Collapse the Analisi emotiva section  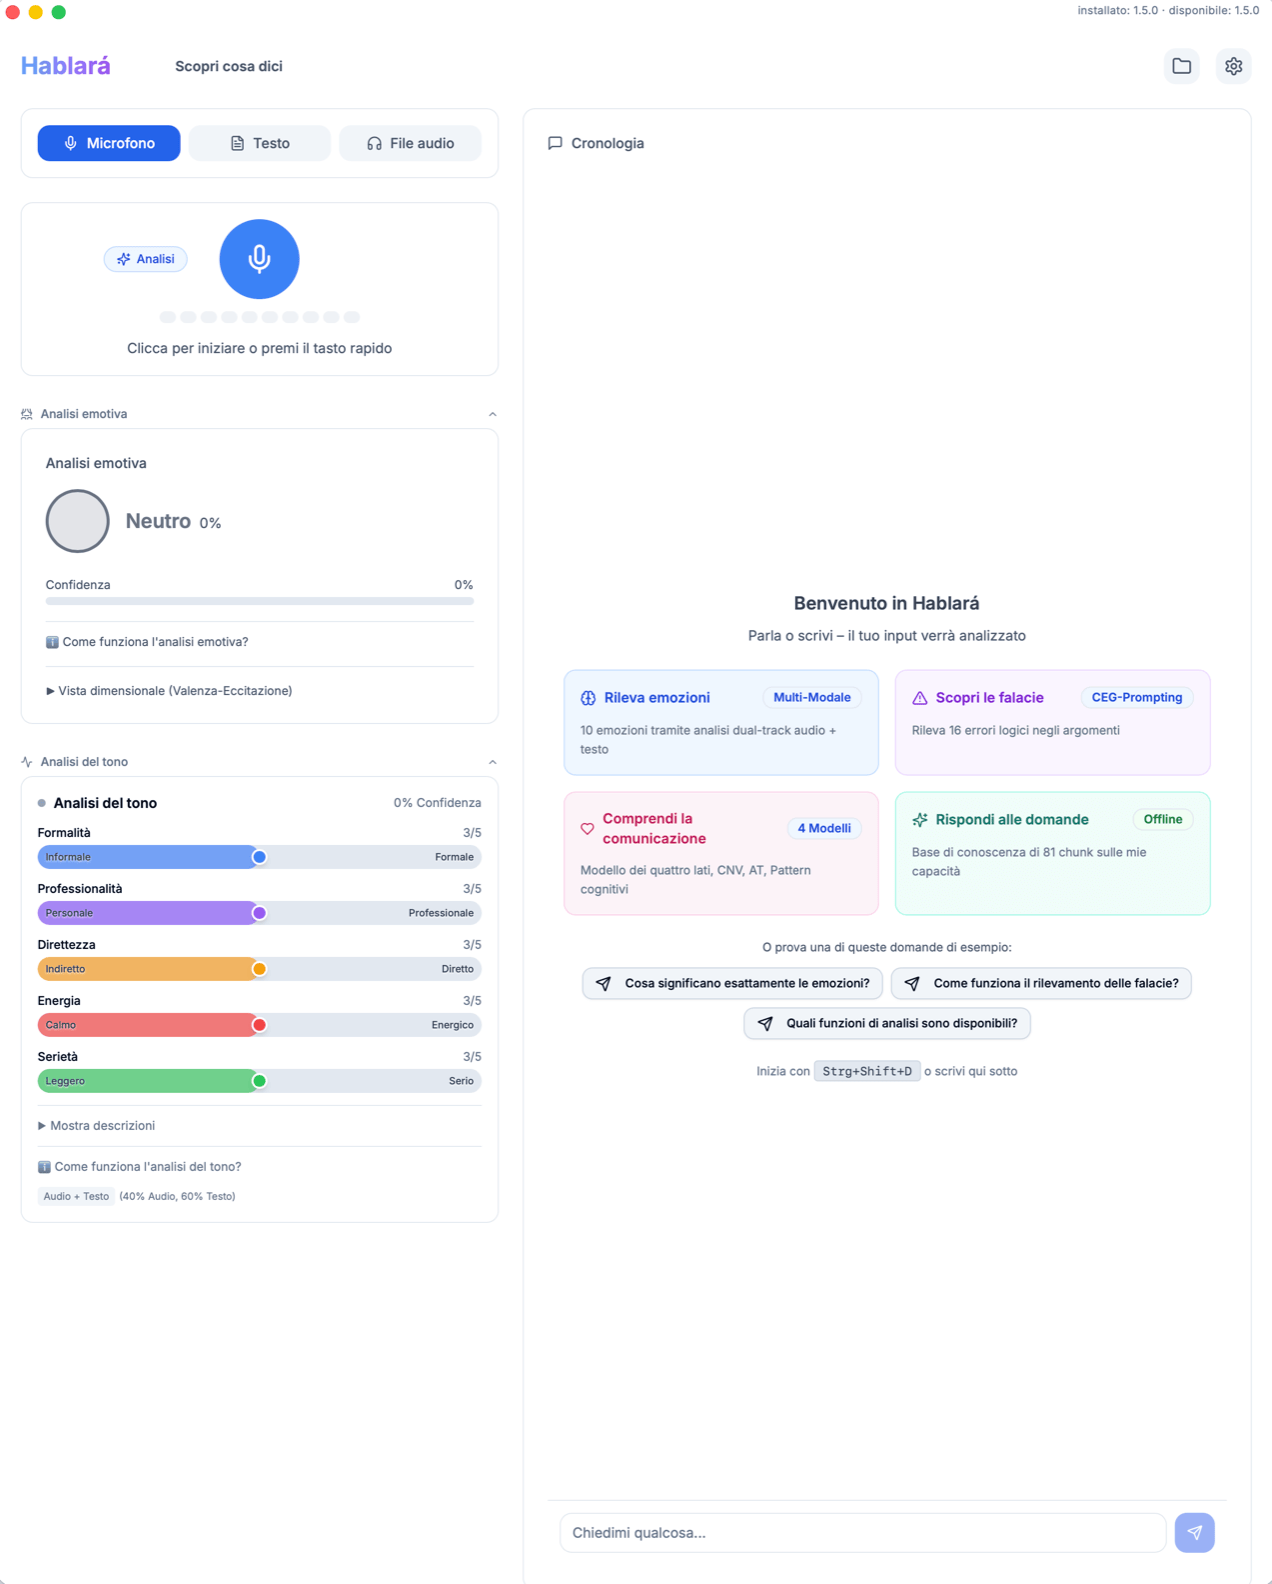(x=492, y=413)
